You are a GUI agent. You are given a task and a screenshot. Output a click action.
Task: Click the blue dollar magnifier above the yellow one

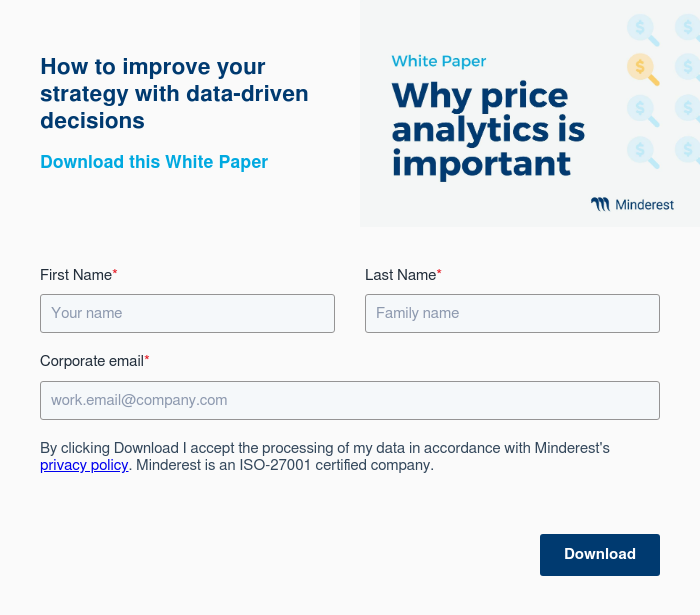(642, 29)
